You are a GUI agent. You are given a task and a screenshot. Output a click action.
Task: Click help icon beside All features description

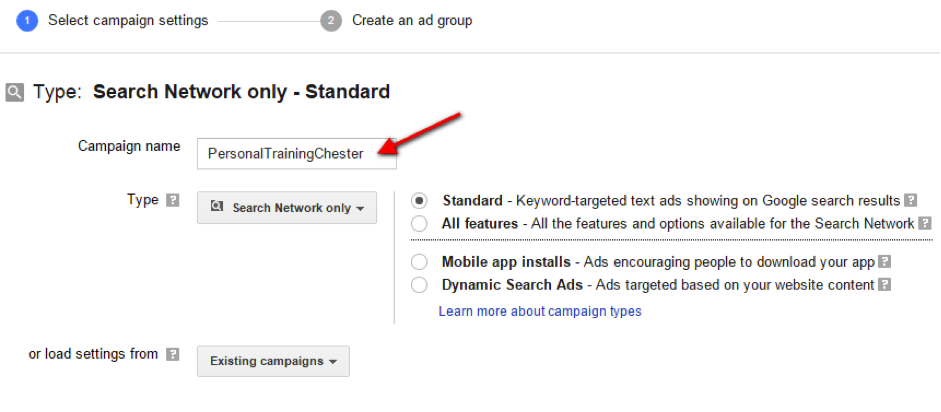[x=925, y=224]
